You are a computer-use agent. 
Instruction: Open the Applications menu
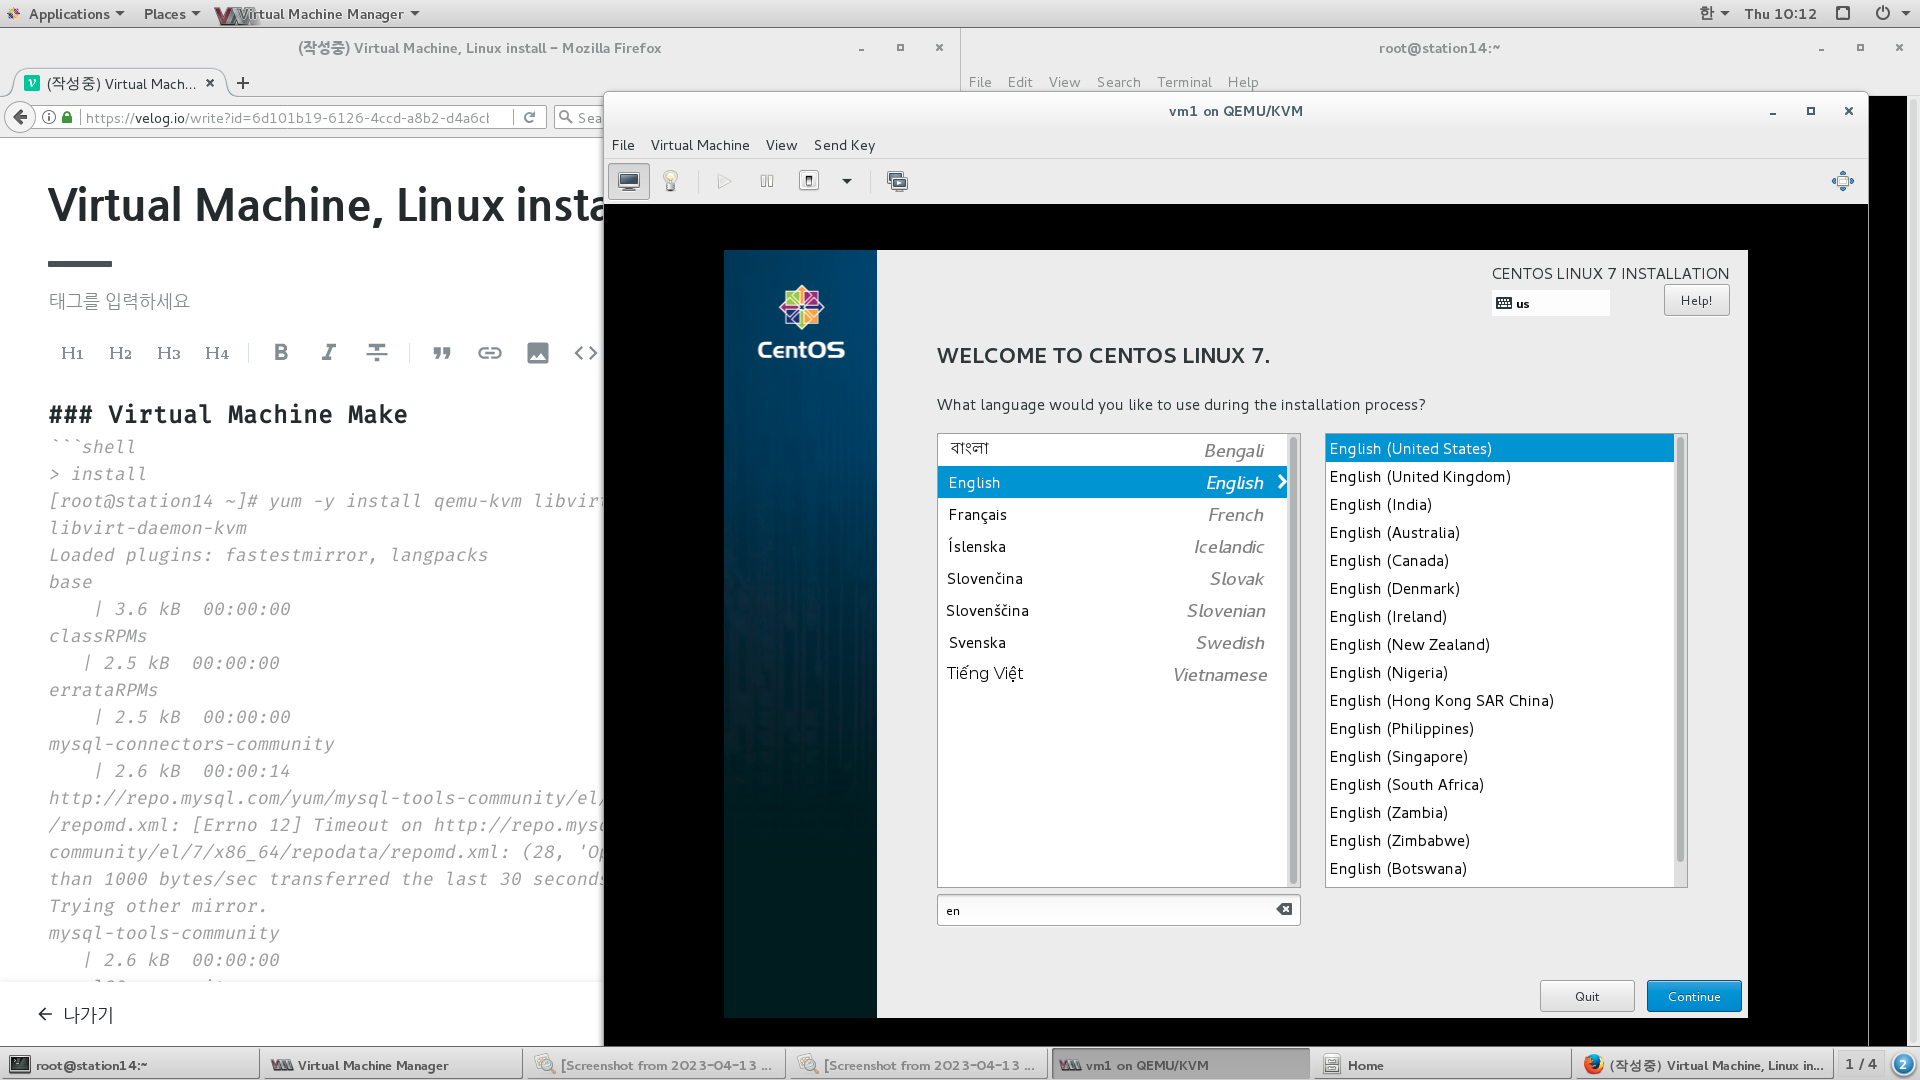pyautogui.click(x=67, y=14)
